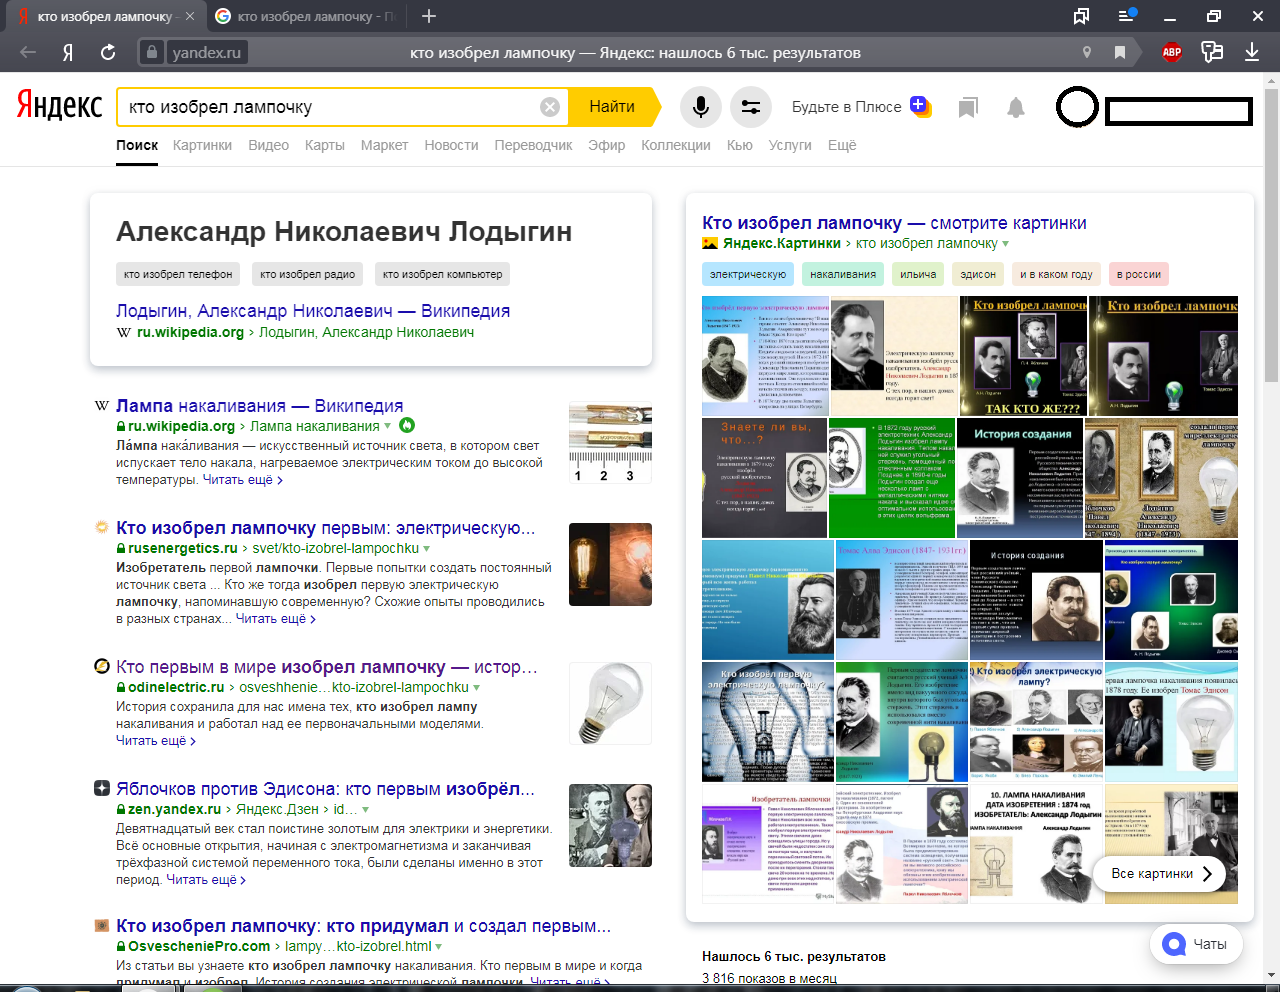
Task: Open the extension icon next to ABP
Action: point(1212,52)
